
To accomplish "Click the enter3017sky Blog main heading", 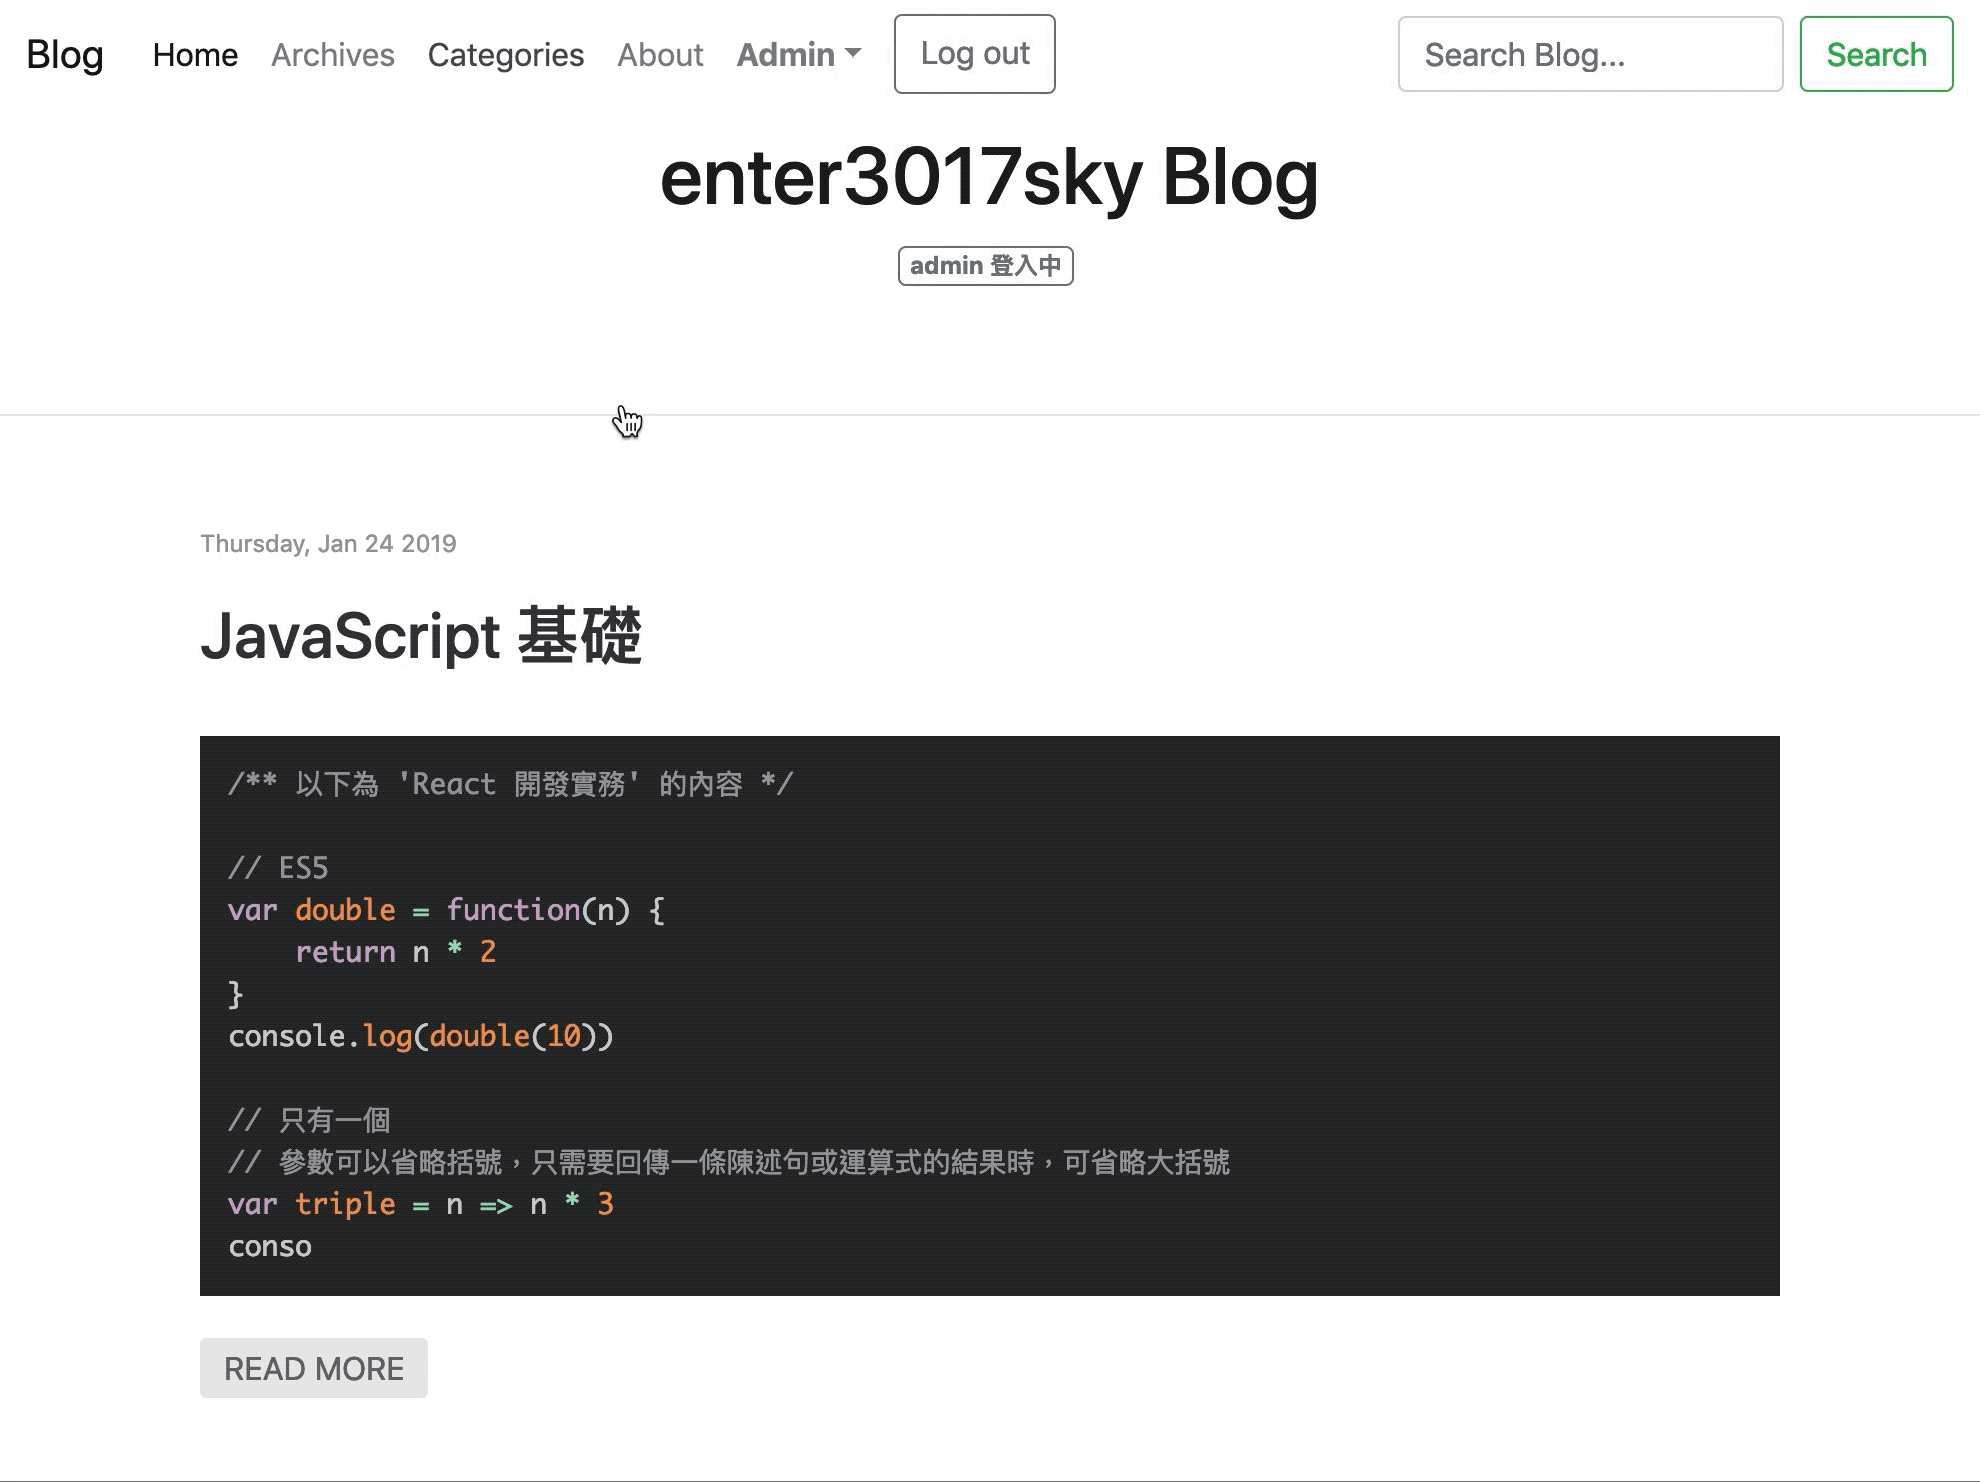I will tap(989, 178).
